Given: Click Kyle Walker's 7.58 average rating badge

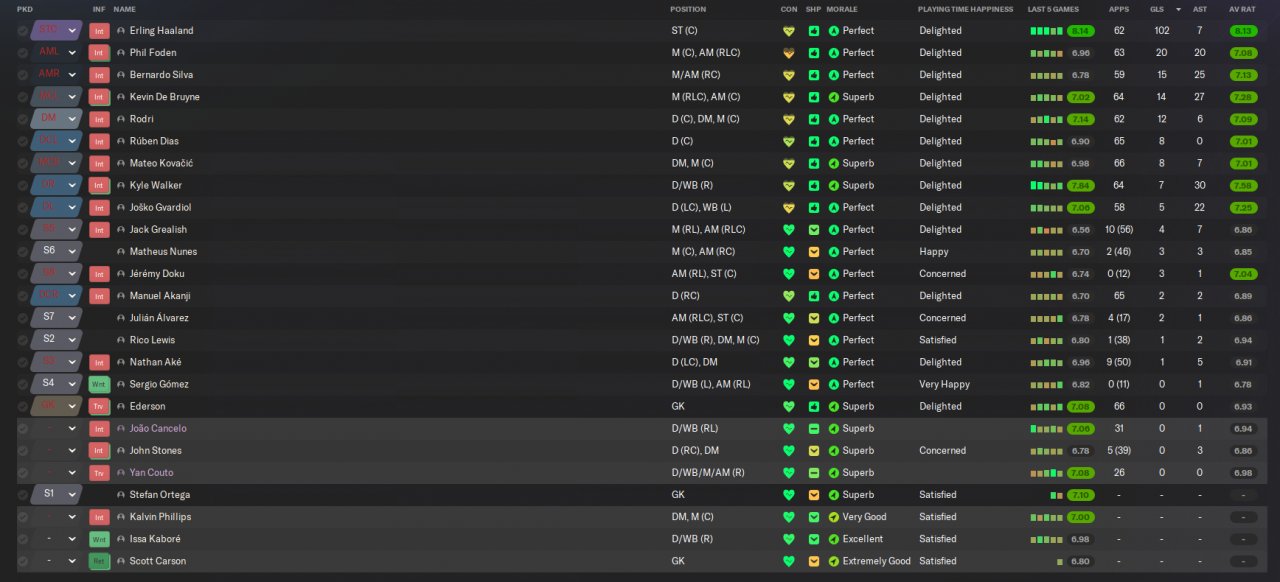Looking at the screenshot, I should [1243, 185].
